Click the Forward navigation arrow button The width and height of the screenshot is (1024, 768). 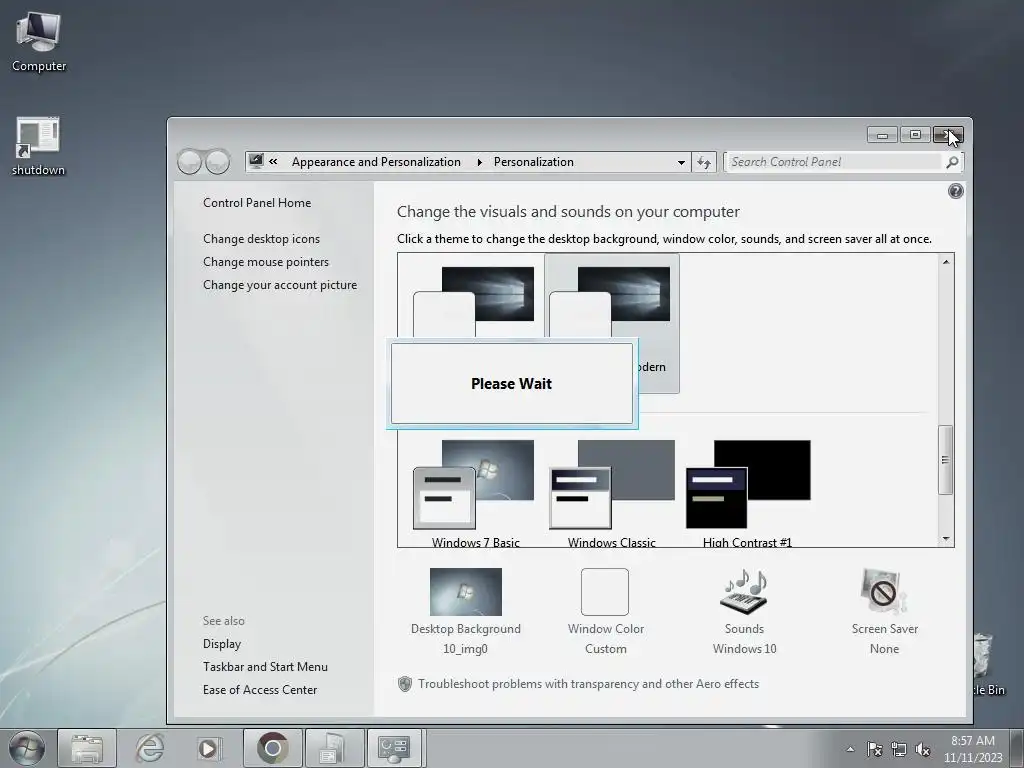218,161
